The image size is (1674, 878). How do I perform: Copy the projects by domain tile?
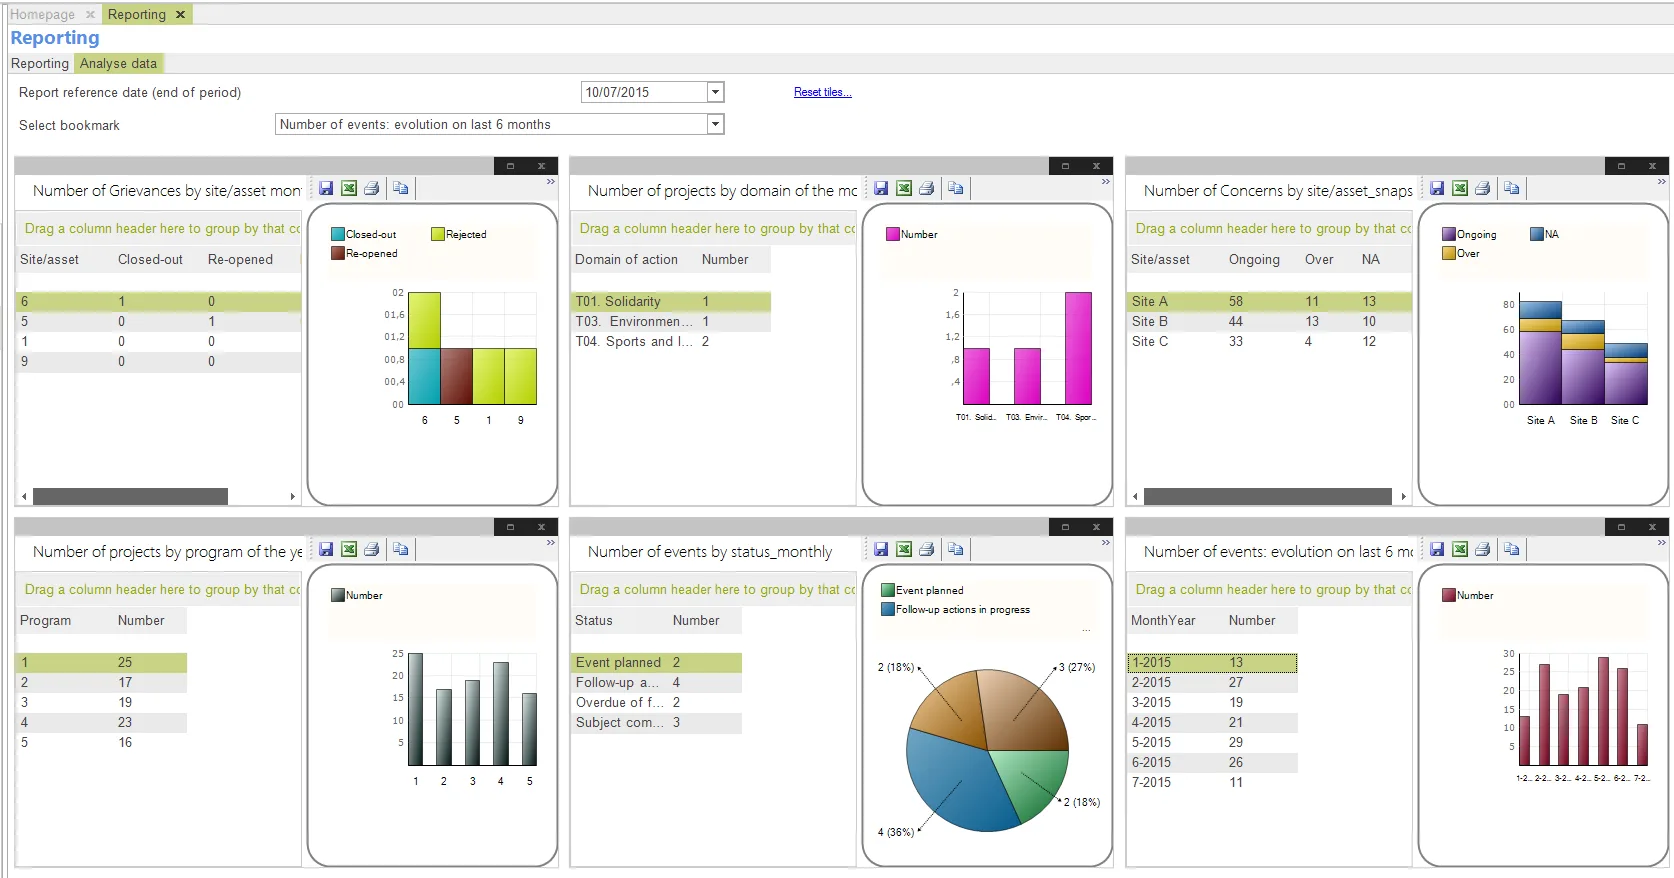coord(956,188)
